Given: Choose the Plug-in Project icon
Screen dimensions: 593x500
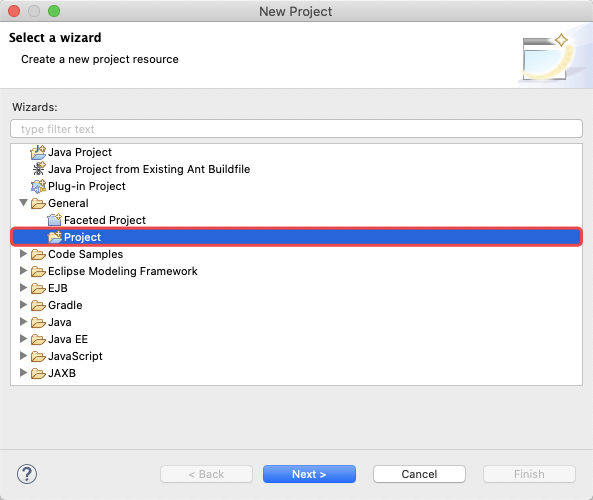Looking at the screenshot, I should point(38,186).
